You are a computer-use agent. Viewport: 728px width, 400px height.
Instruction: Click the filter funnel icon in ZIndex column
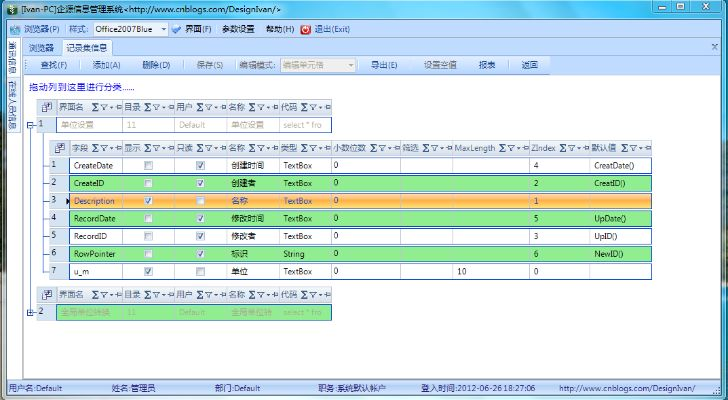[571, 147]
